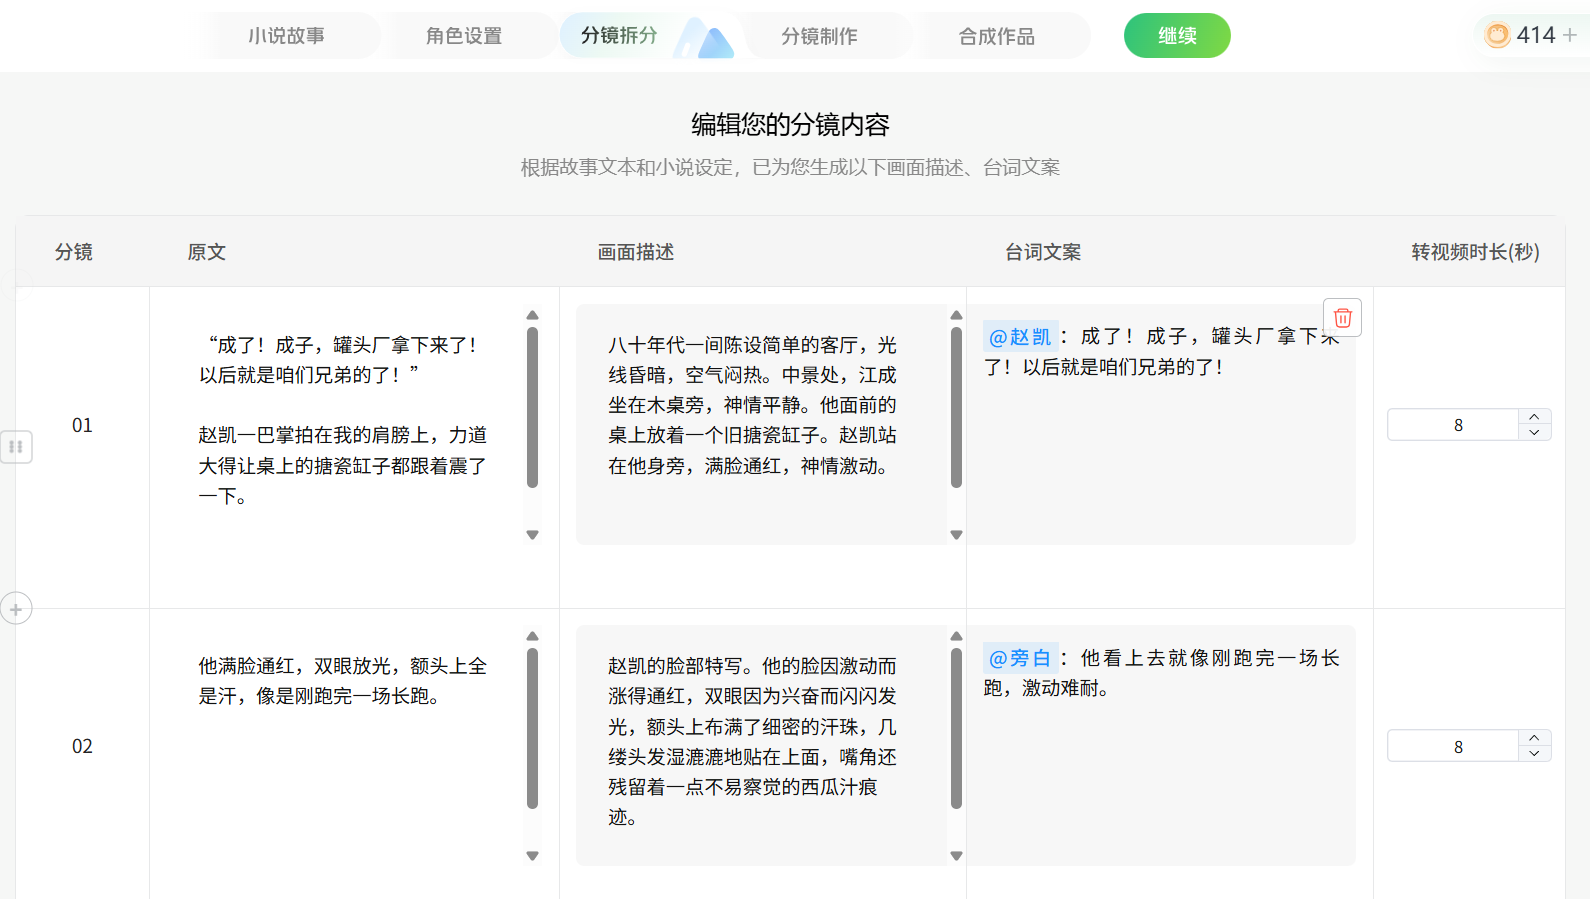The image size is (1590, 899).
Task: Focus the duration field of storyboard 02
Action: 1456,746
